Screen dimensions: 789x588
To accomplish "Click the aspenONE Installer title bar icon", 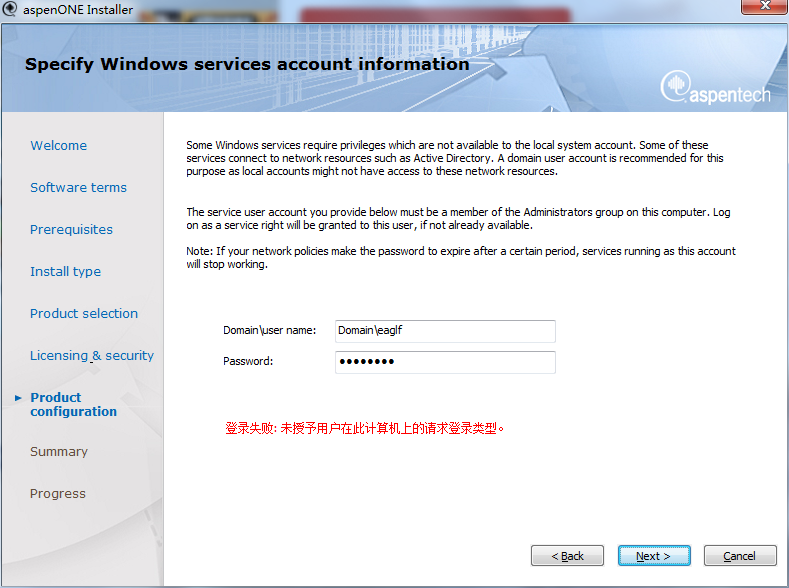I will (x=10, y=9).
